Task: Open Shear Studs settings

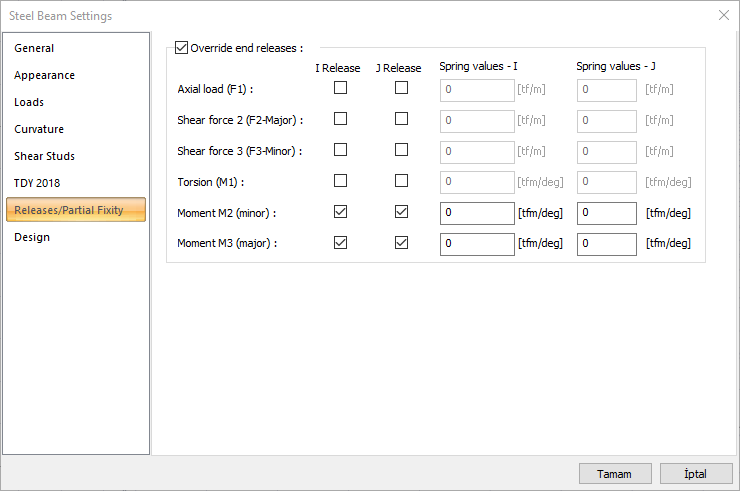Action: (44, 156)
